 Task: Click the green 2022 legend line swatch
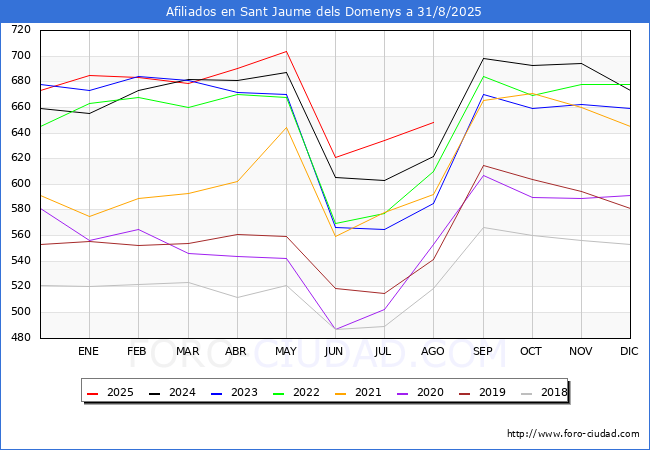coord(277,392)
